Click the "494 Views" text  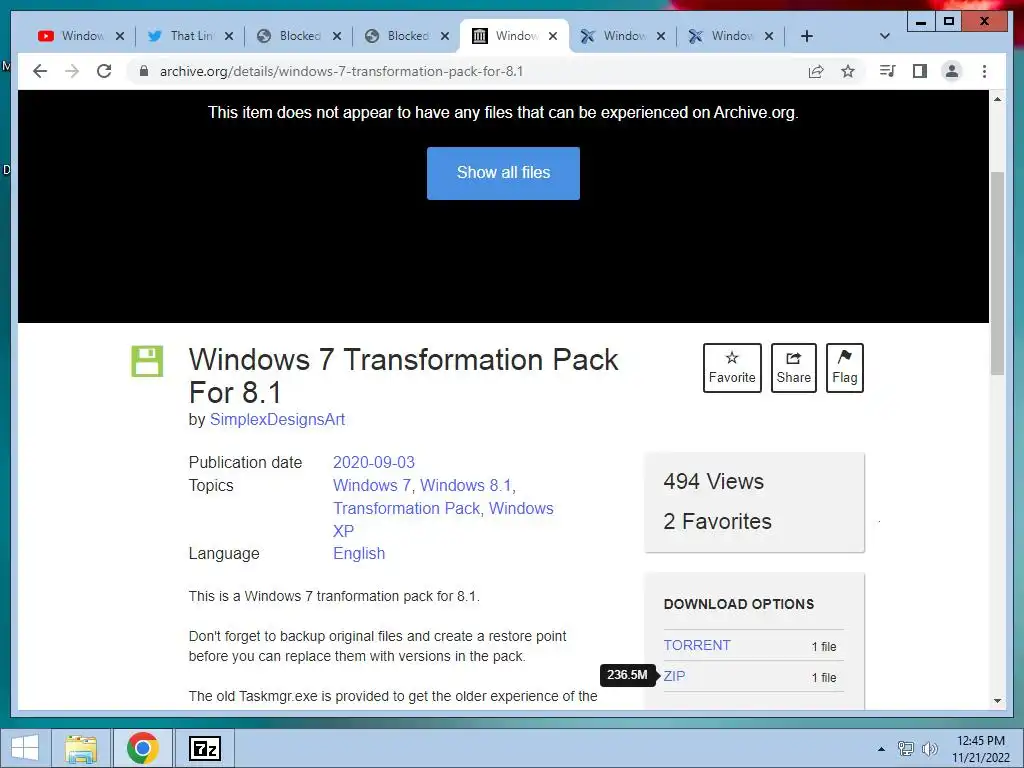pos(713,481)
